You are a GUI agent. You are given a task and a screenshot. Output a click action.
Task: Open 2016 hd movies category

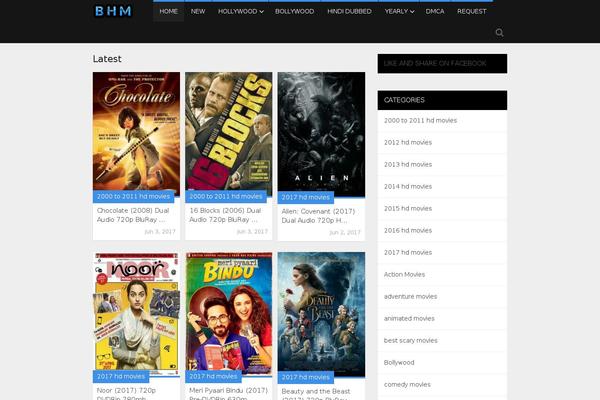coord(408,230)
